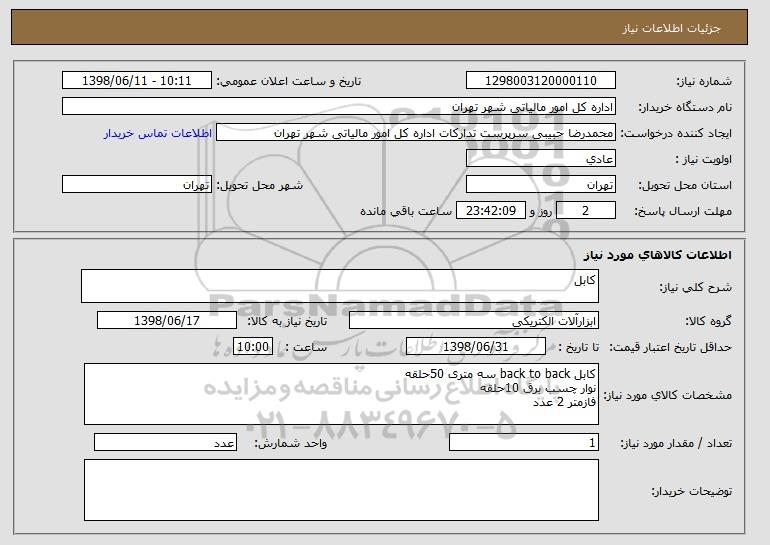Image resolution: width=770 pixels, height=545 pixels.
Task: Click the request creator field محمدرضا حبیبی
Action: 416,133
